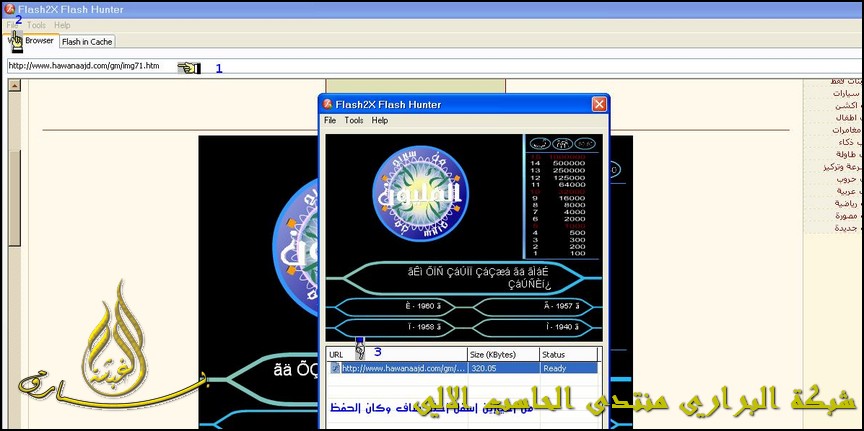The image size is (864, 431).
Task: Open Tools menu in the popup window
Action: [x=354, y=120]
